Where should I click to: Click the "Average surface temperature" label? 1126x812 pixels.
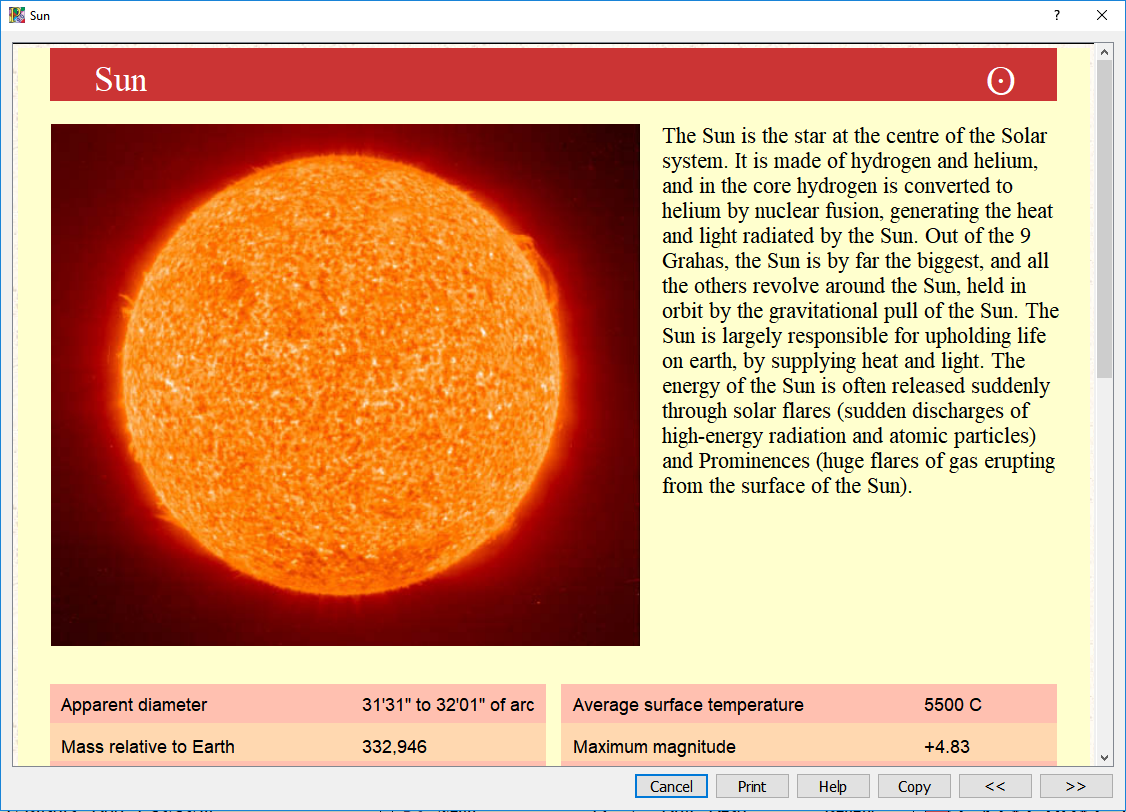point(688,705)
